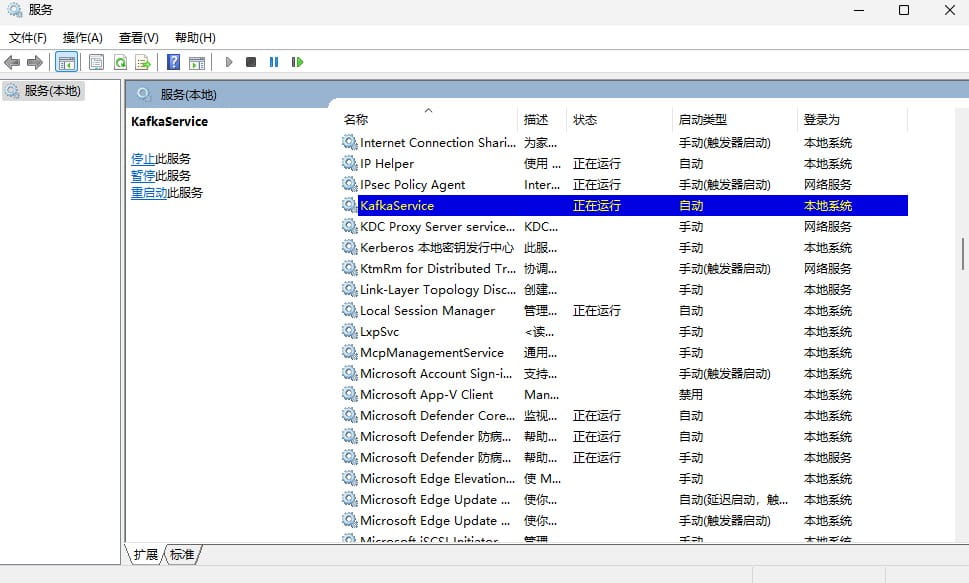Image resolution: width=969 pixels, height=583 pixels.
Task: Switch to the 扩展 tab
Action: pyautogui.click(x=145, y=555)
